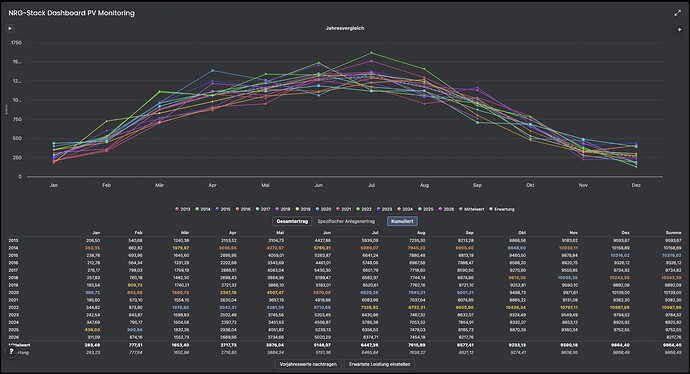Hide the 2022 series in the legend

(x=364, y=209)
